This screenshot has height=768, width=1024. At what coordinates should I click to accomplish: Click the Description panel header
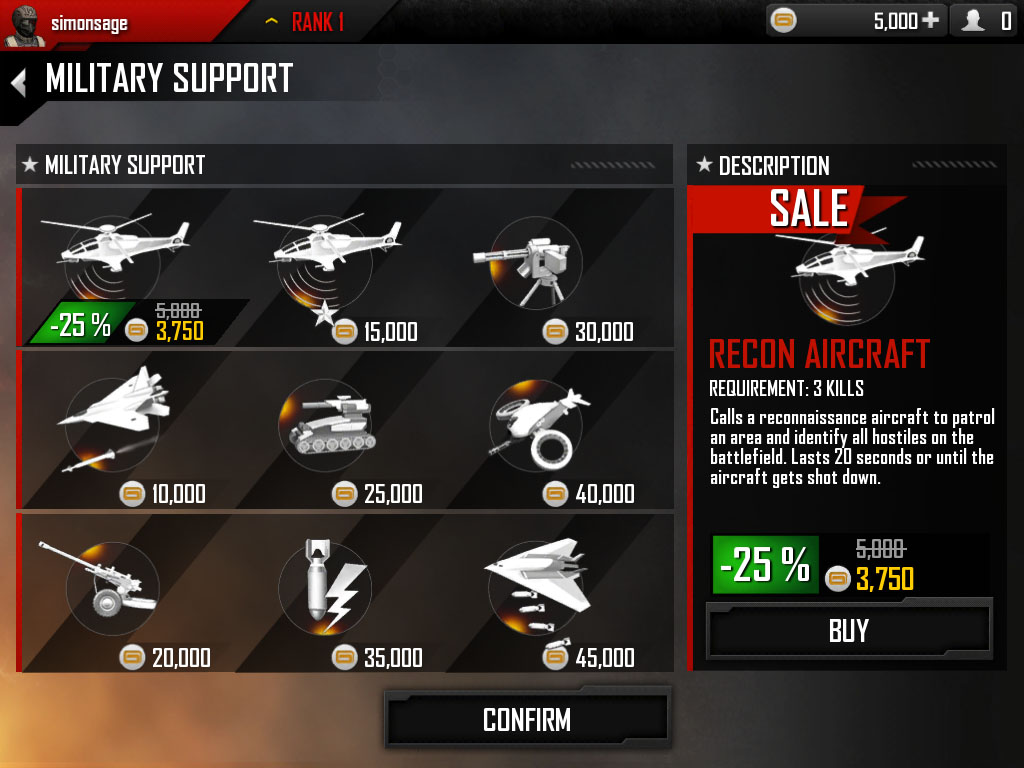click(x=846, y=165)
